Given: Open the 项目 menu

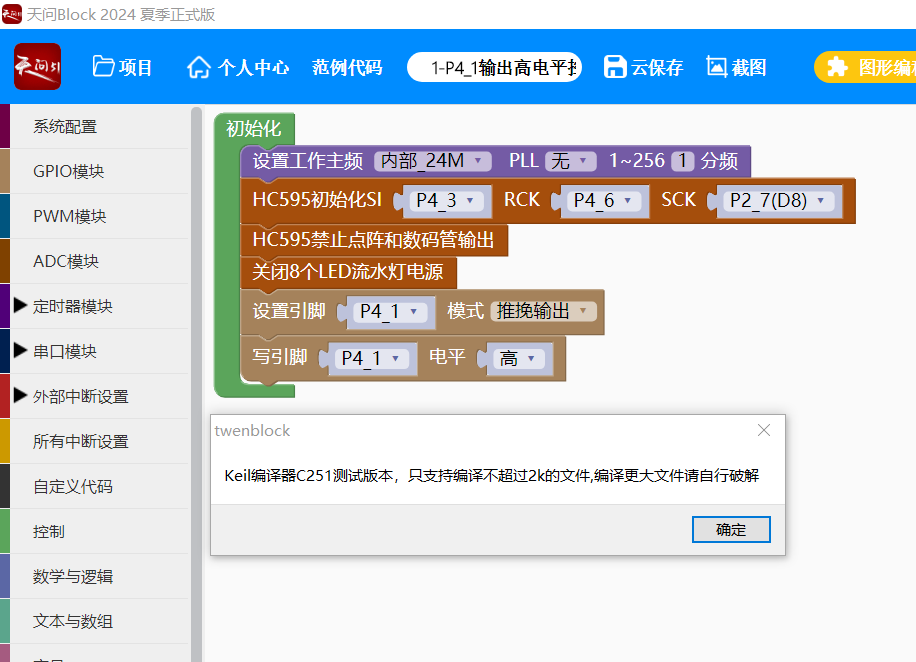Looking at the screenshot, I should [123, 67].
